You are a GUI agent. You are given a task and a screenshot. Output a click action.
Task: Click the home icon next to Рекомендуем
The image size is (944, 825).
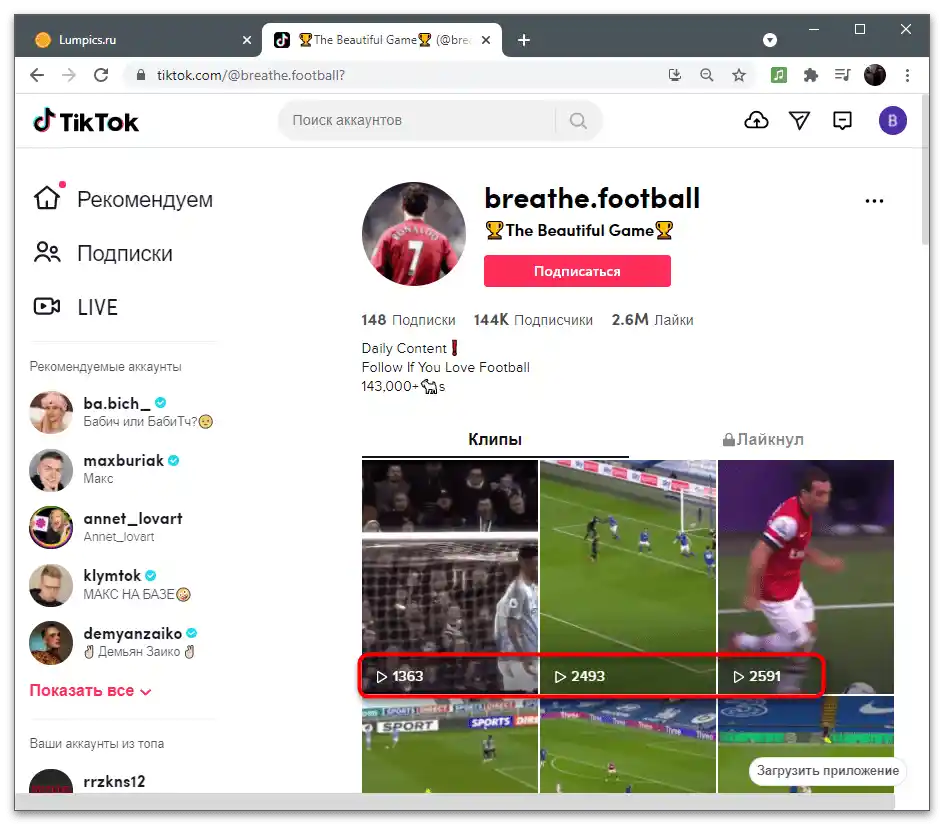(47, 198)
